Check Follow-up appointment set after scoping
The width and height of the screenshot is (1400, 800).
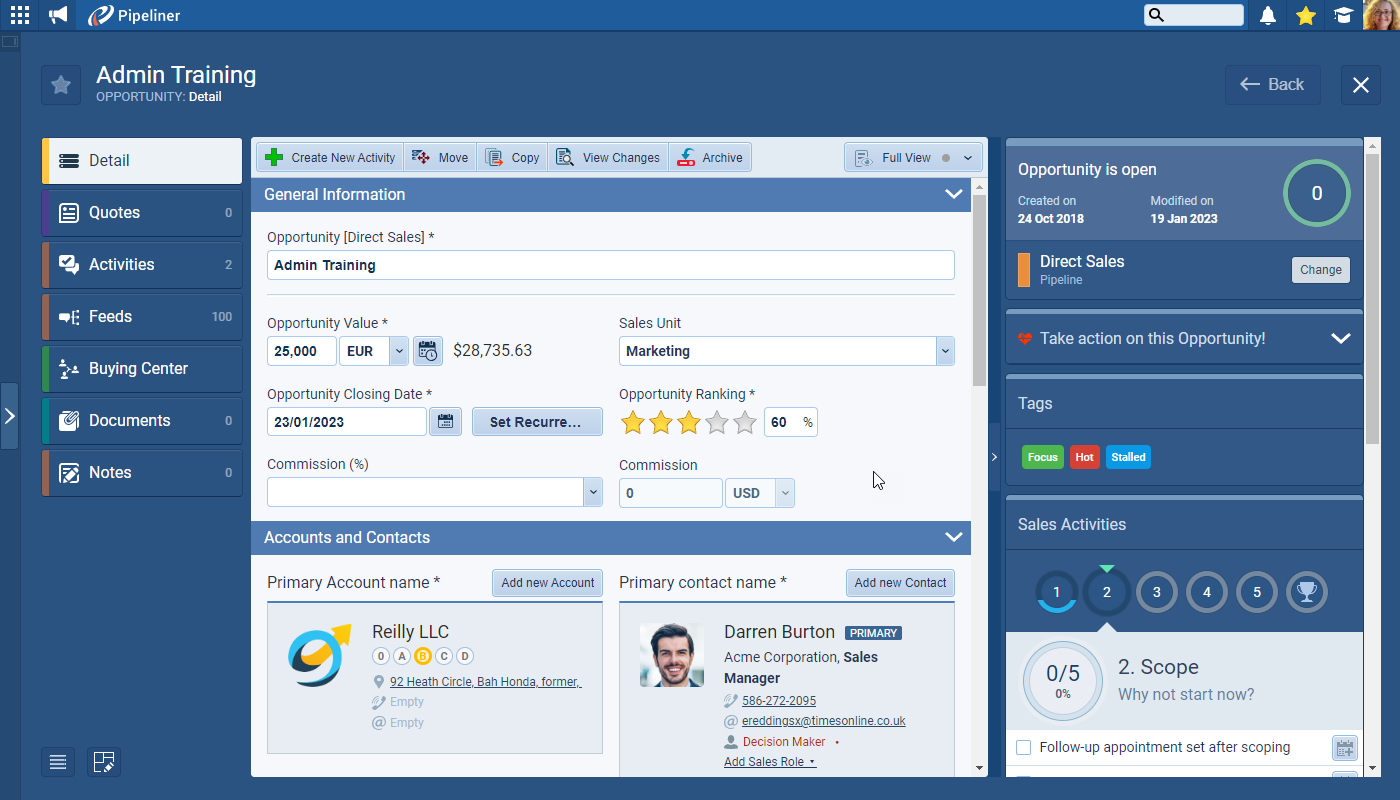tap(1024, 748)
